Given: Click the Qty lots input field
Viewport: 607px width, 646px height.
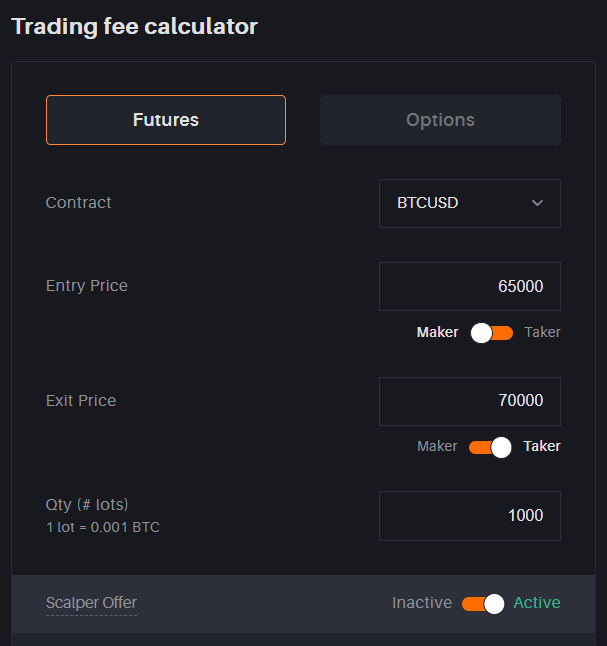Looking at the screenshot, I should tap(469, 516).
